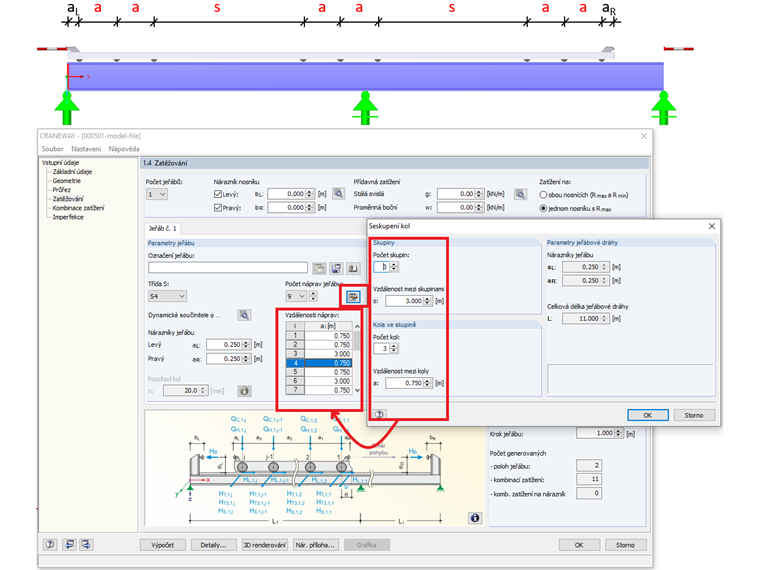Open the Nastavení menu
Screen dimensions: 760x570
click(x=86, y=149)
